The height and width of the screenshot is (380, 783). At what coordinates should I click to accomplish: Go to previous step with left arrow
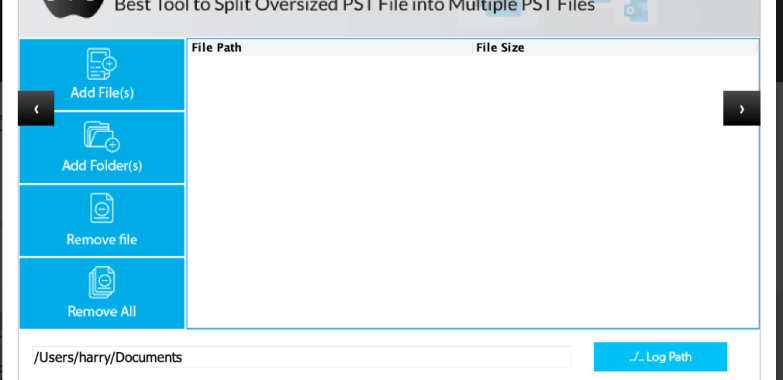tap(36, 108)
